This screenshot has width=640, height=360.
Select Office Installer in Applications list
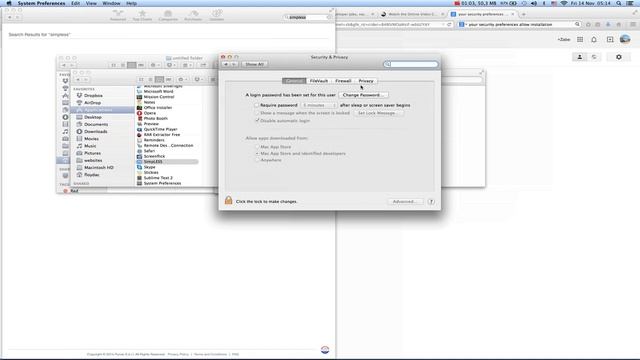click(x=158, y=108)
